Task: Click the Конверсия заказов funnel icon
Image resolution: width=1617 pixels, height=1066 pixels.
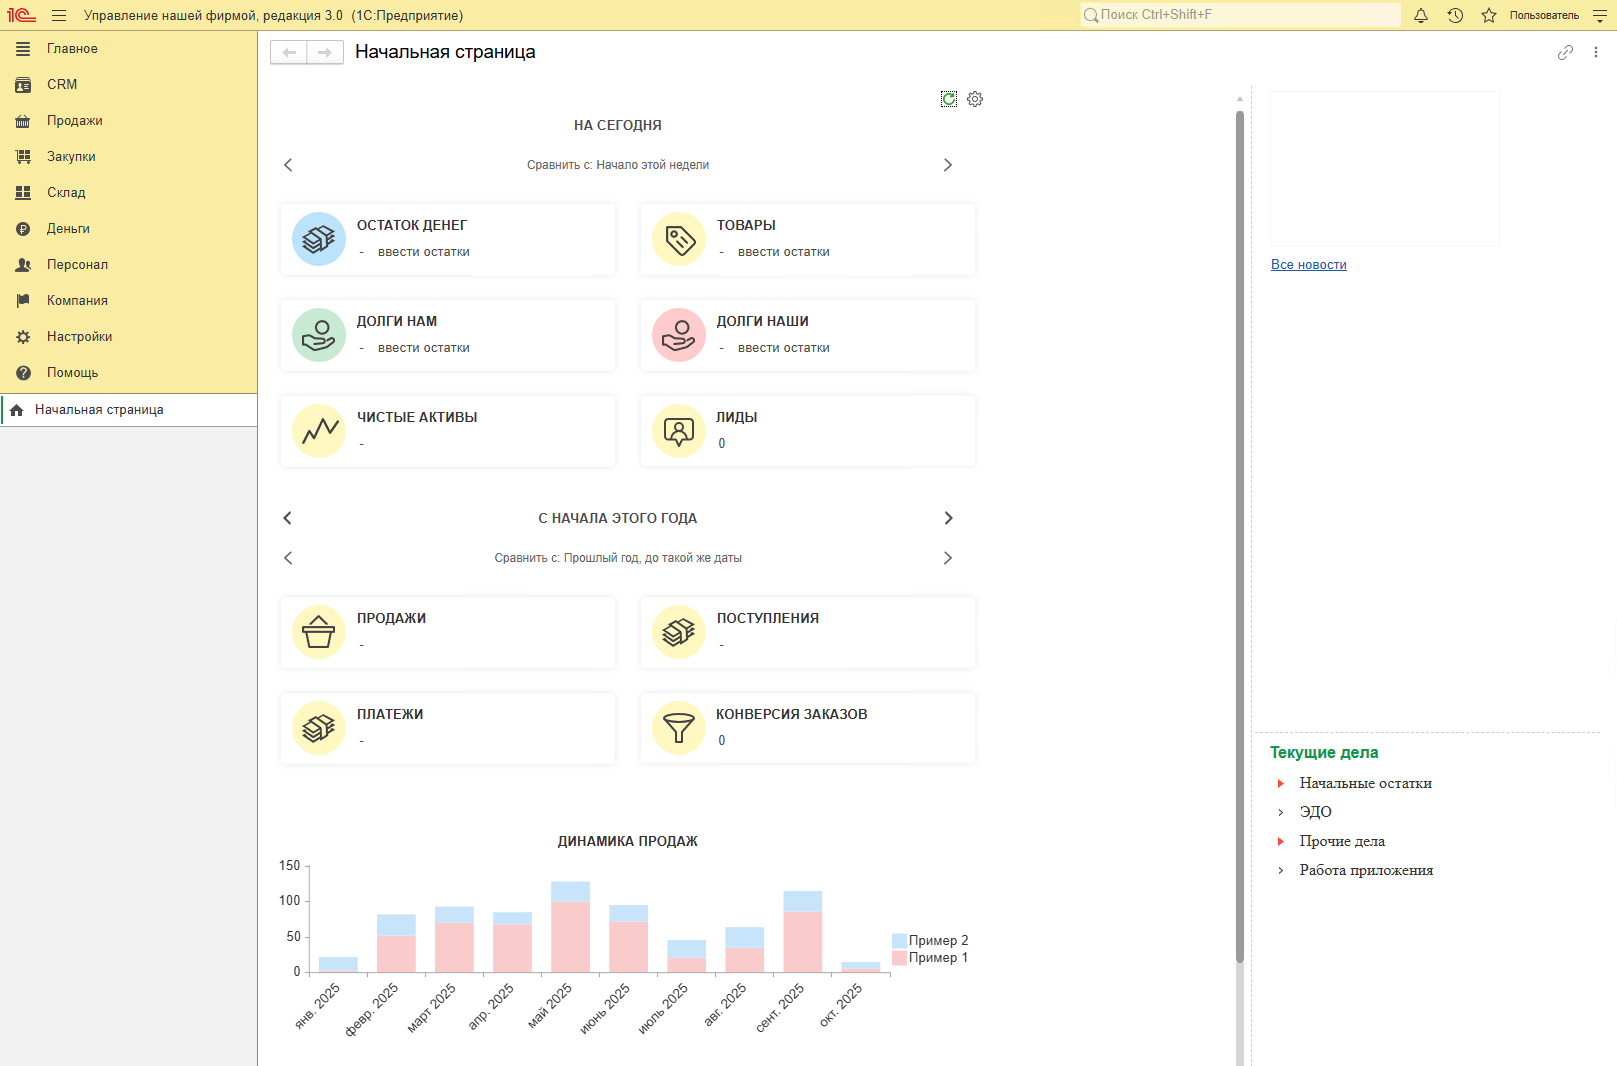Action: click(x=679, y=728)
